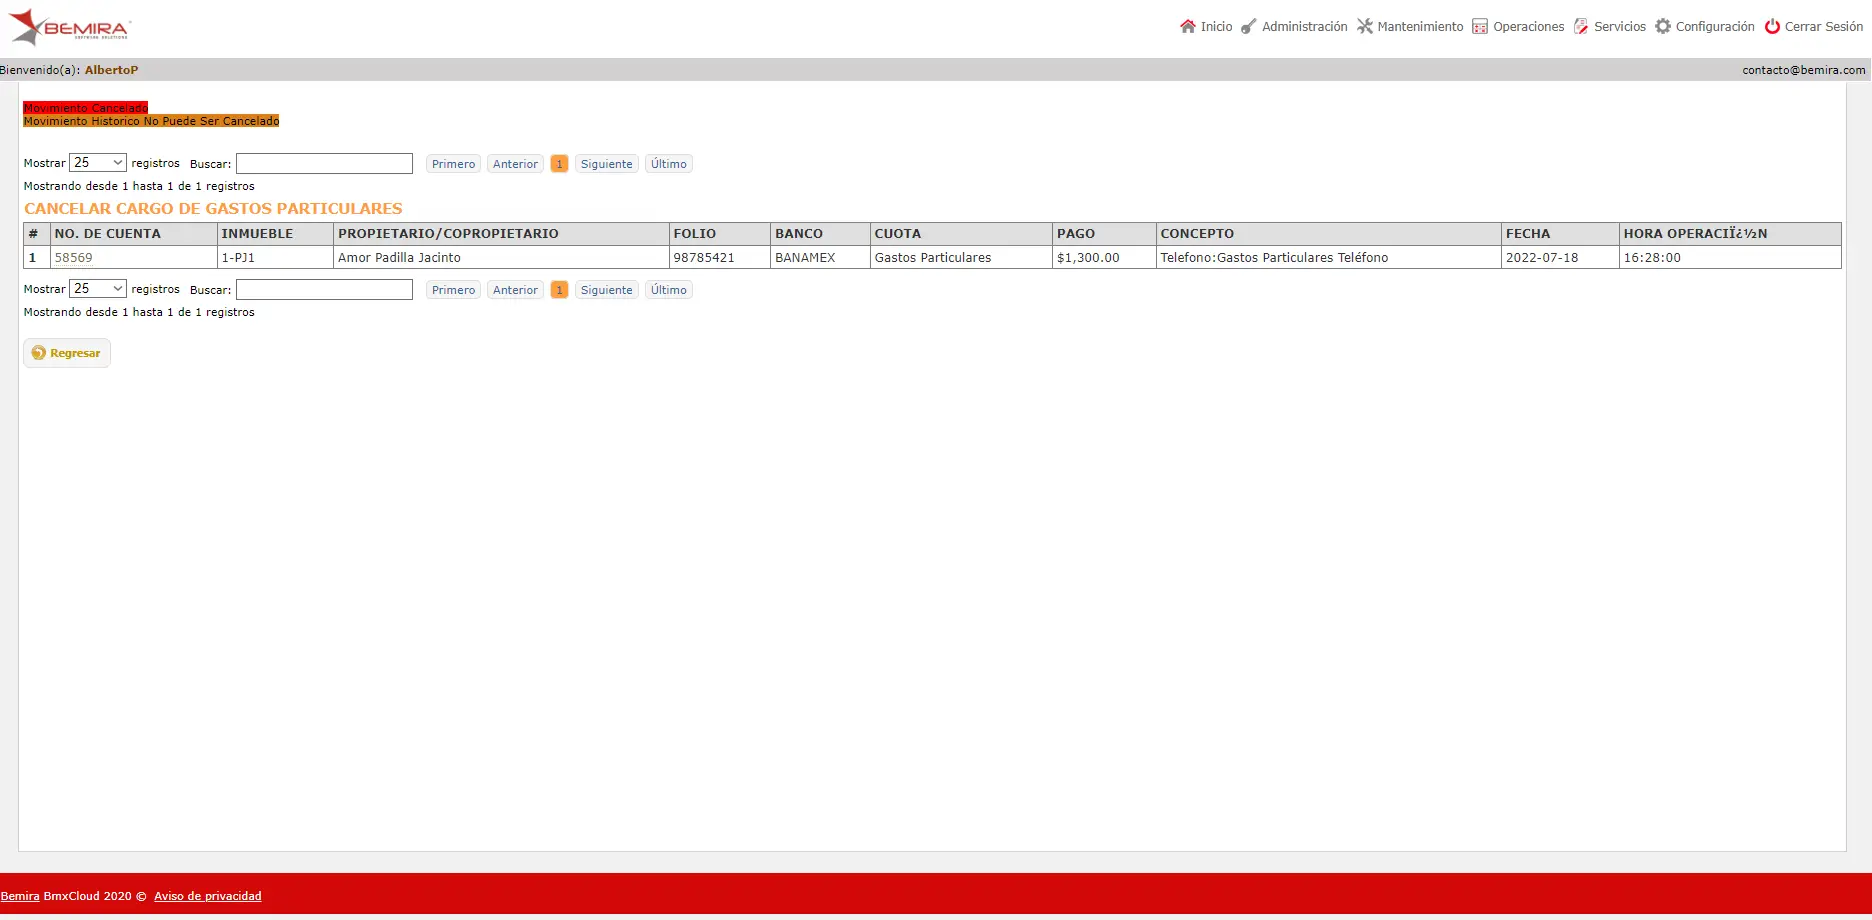The width and height of the screenshot is (1872, 920).
Task: Sort by FOLIO column header
Action: pos(719,234)
